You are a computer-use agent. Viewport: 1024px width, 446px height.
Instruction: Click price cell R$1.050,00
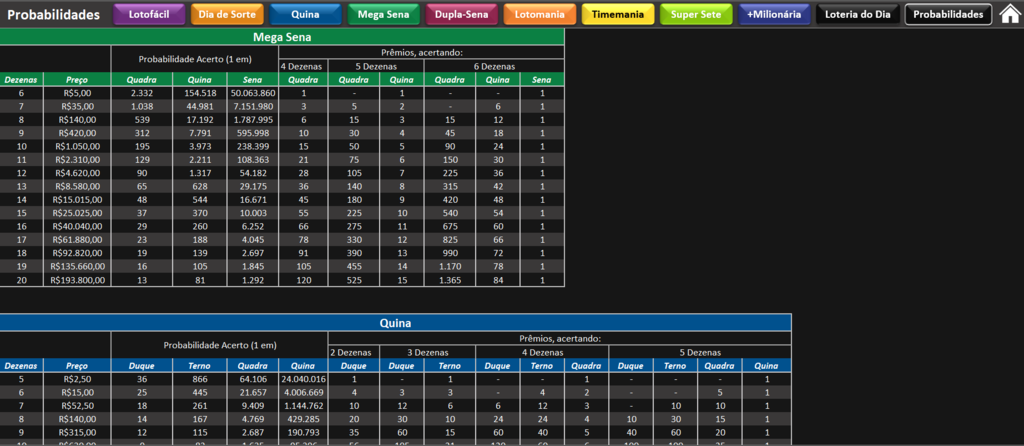(78, 146)
